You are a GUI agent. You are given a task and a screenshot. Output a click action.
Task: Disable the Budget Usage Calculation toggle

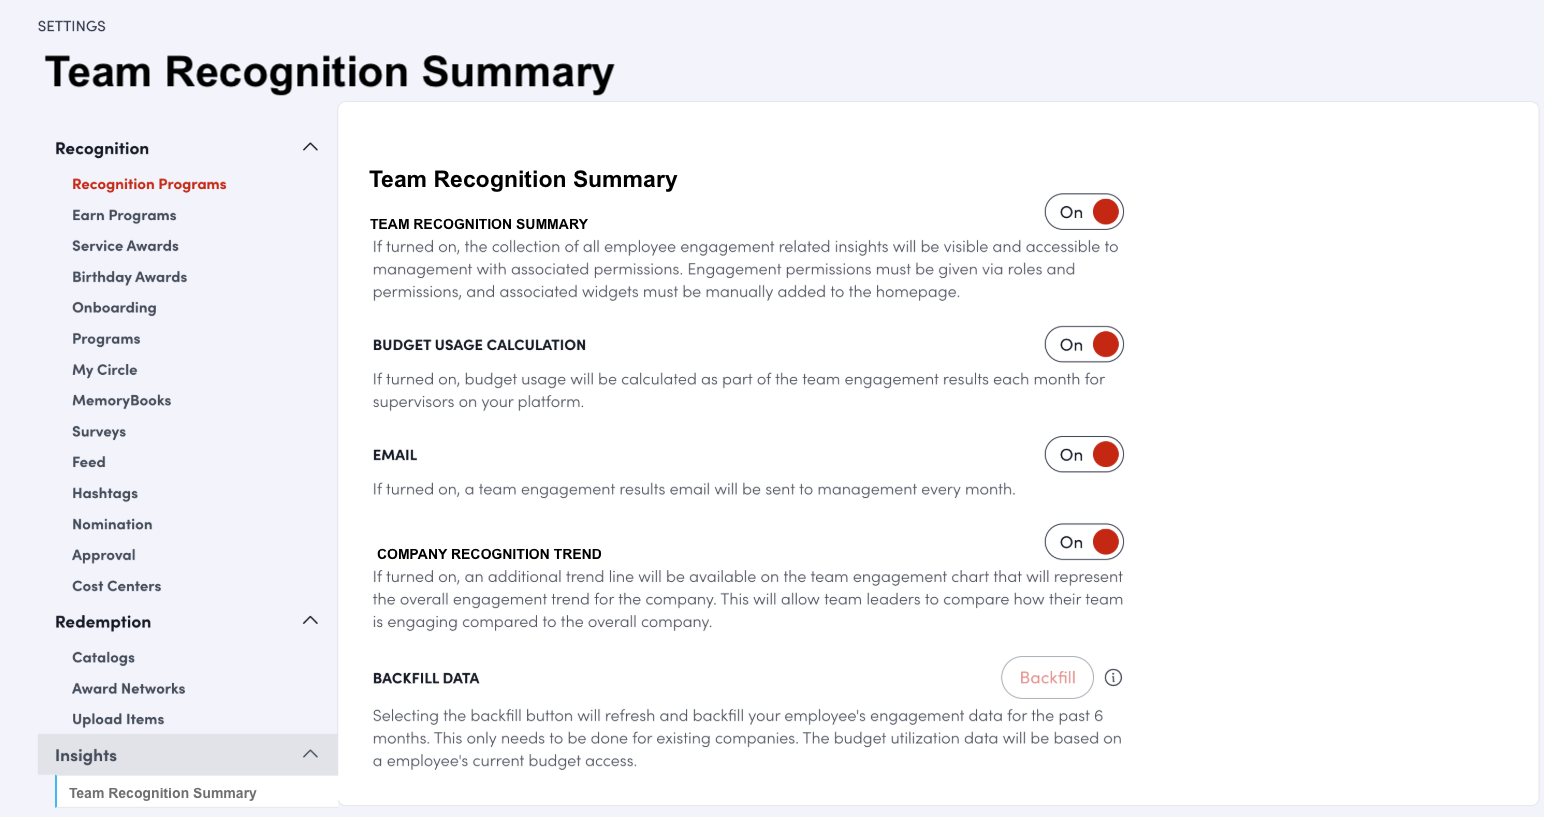click(1084, 345)
